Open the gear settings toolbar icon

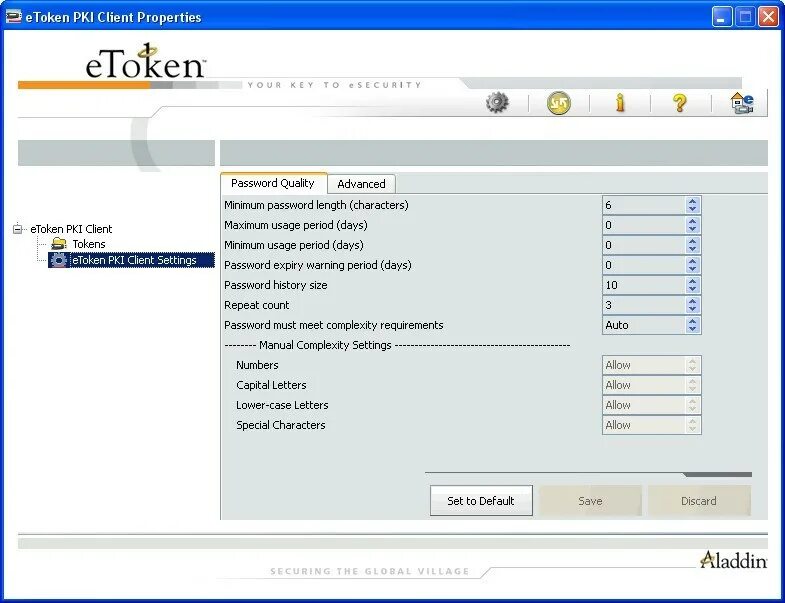497,103
